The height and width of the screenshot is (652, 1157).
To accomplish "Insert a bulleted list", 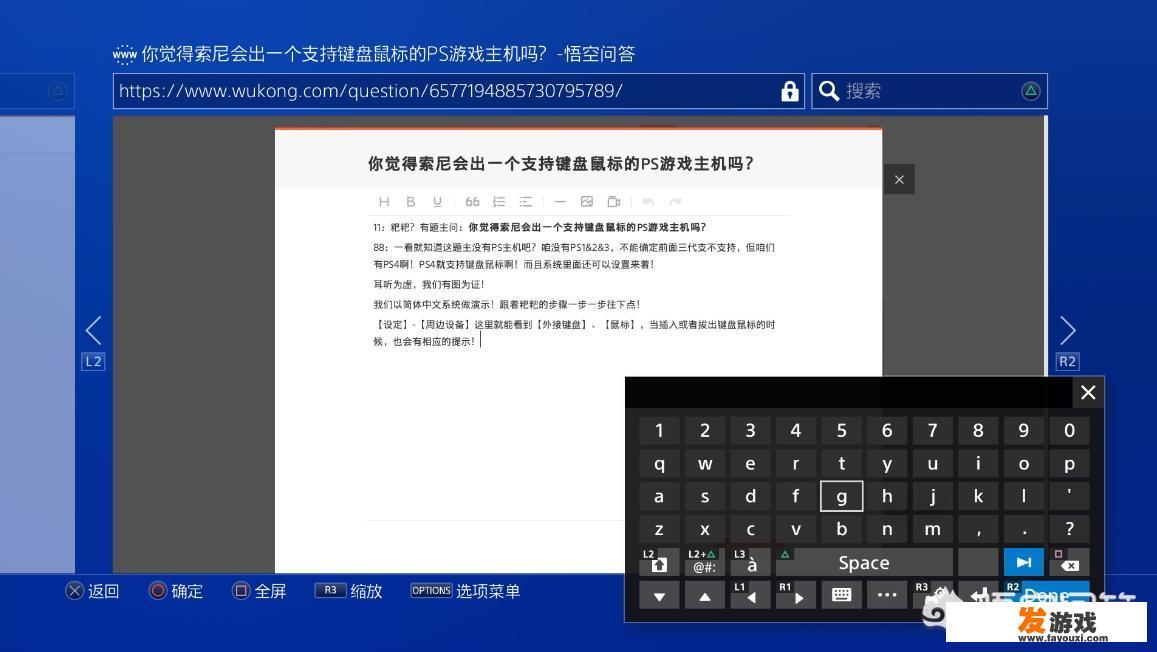I will pyautogui.click(x=525, y=201).
